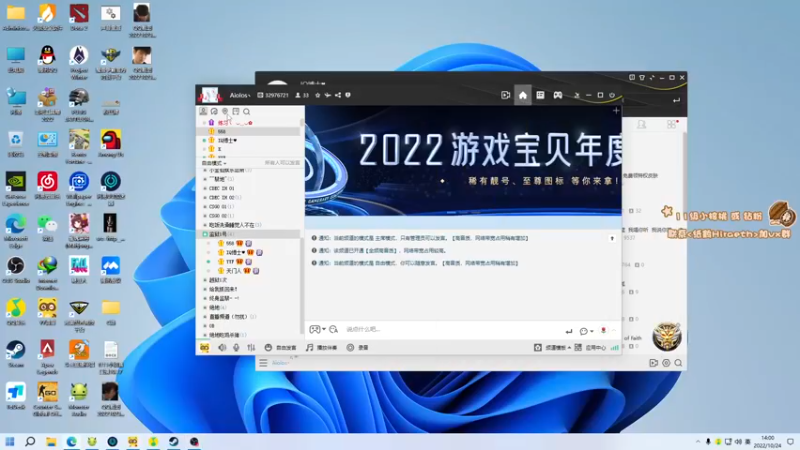Click the music play accompaniment button
The image size is (800, 450).
pyautogui.click(x=321, y=347)
